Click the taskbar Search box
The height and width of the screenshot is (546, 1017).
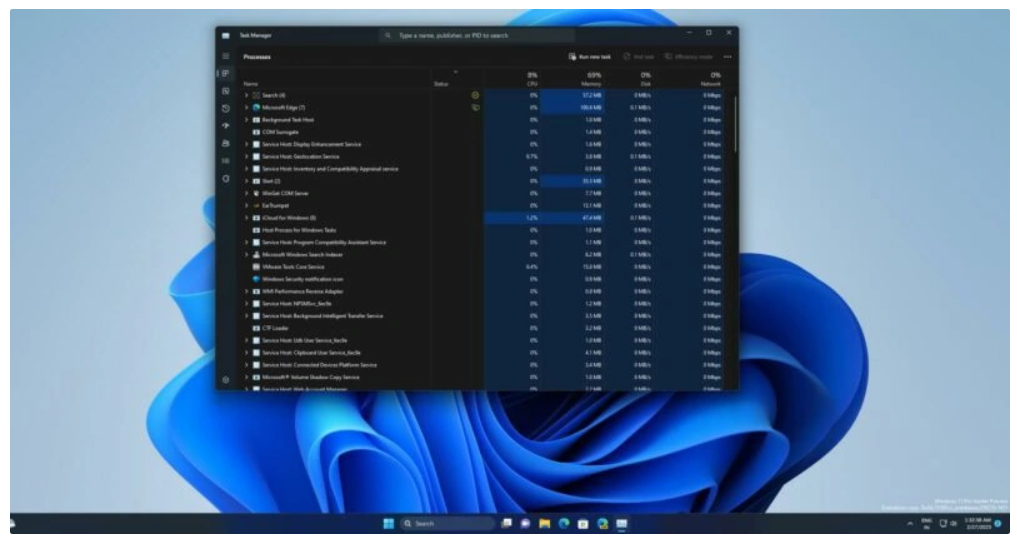446,523
